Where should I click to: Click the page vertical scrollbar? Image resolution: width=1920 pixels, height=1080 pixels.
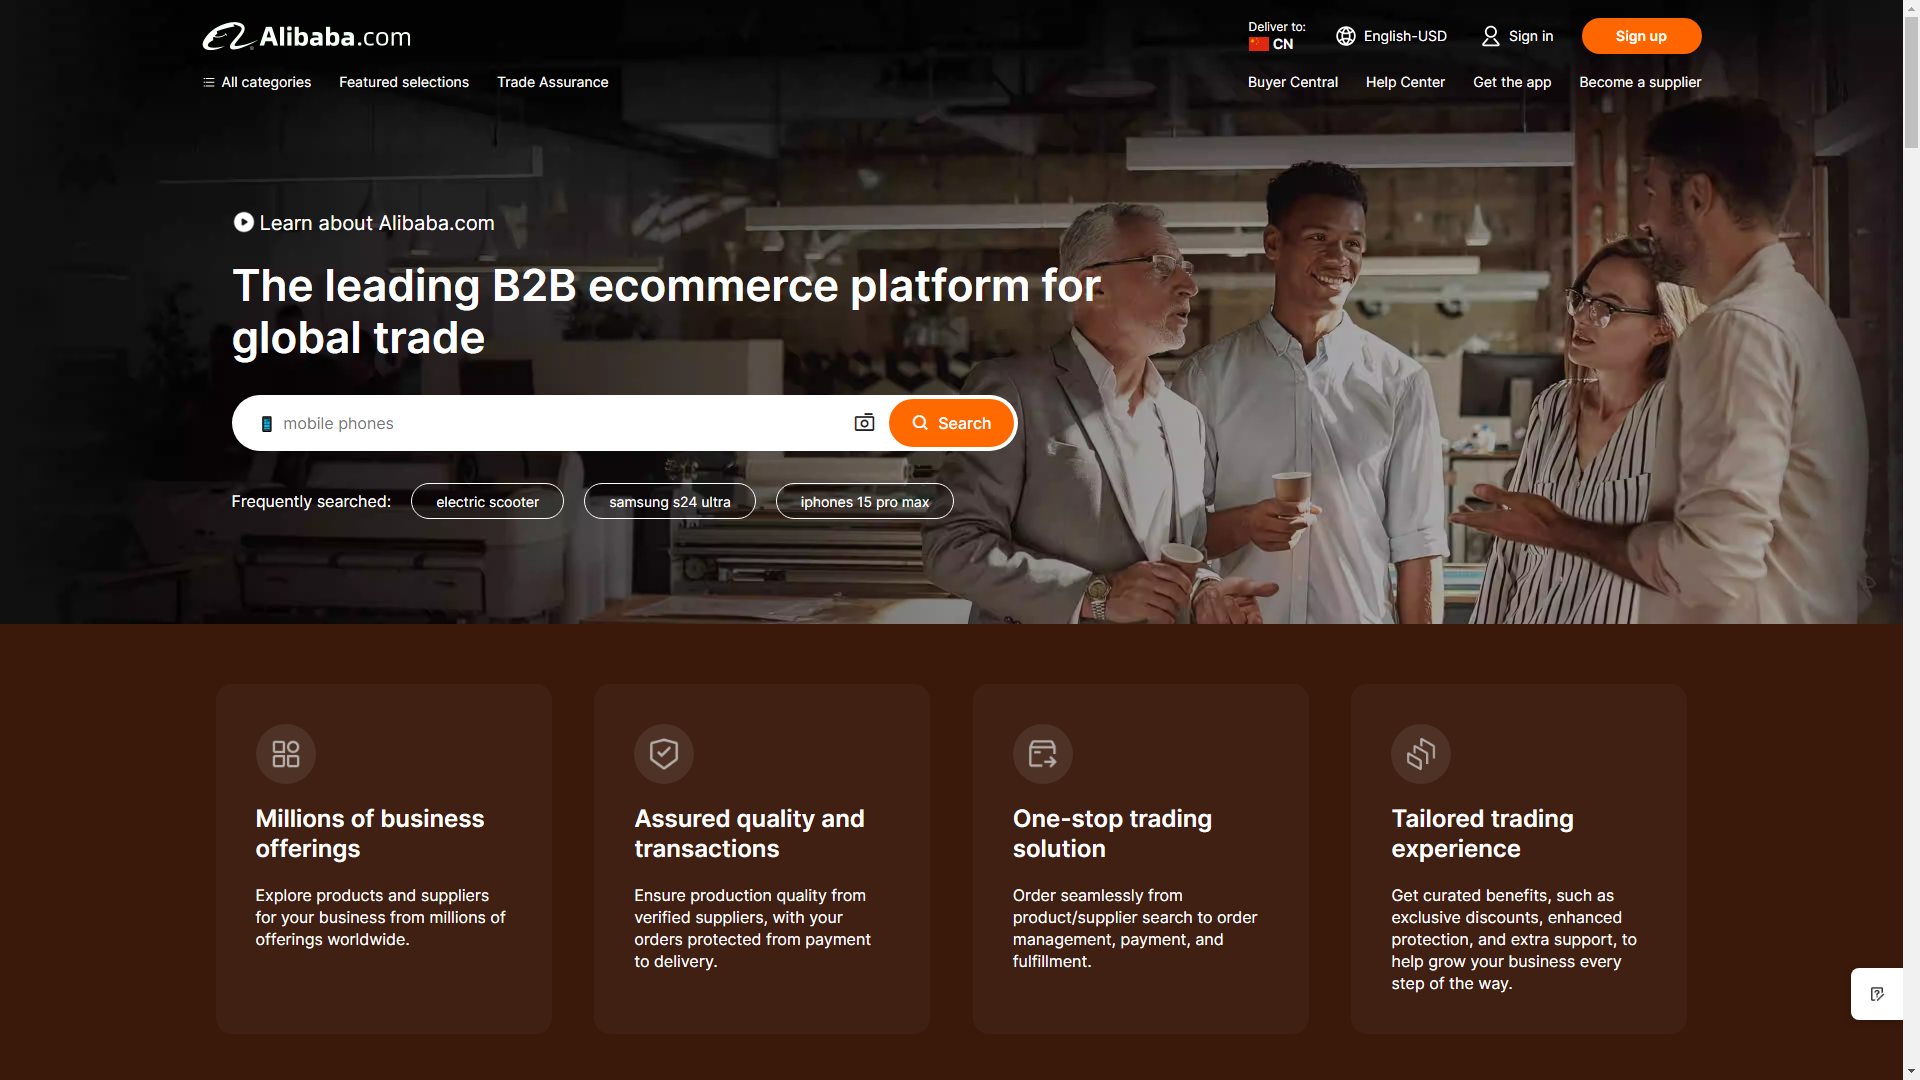[x=1911, y=80]
